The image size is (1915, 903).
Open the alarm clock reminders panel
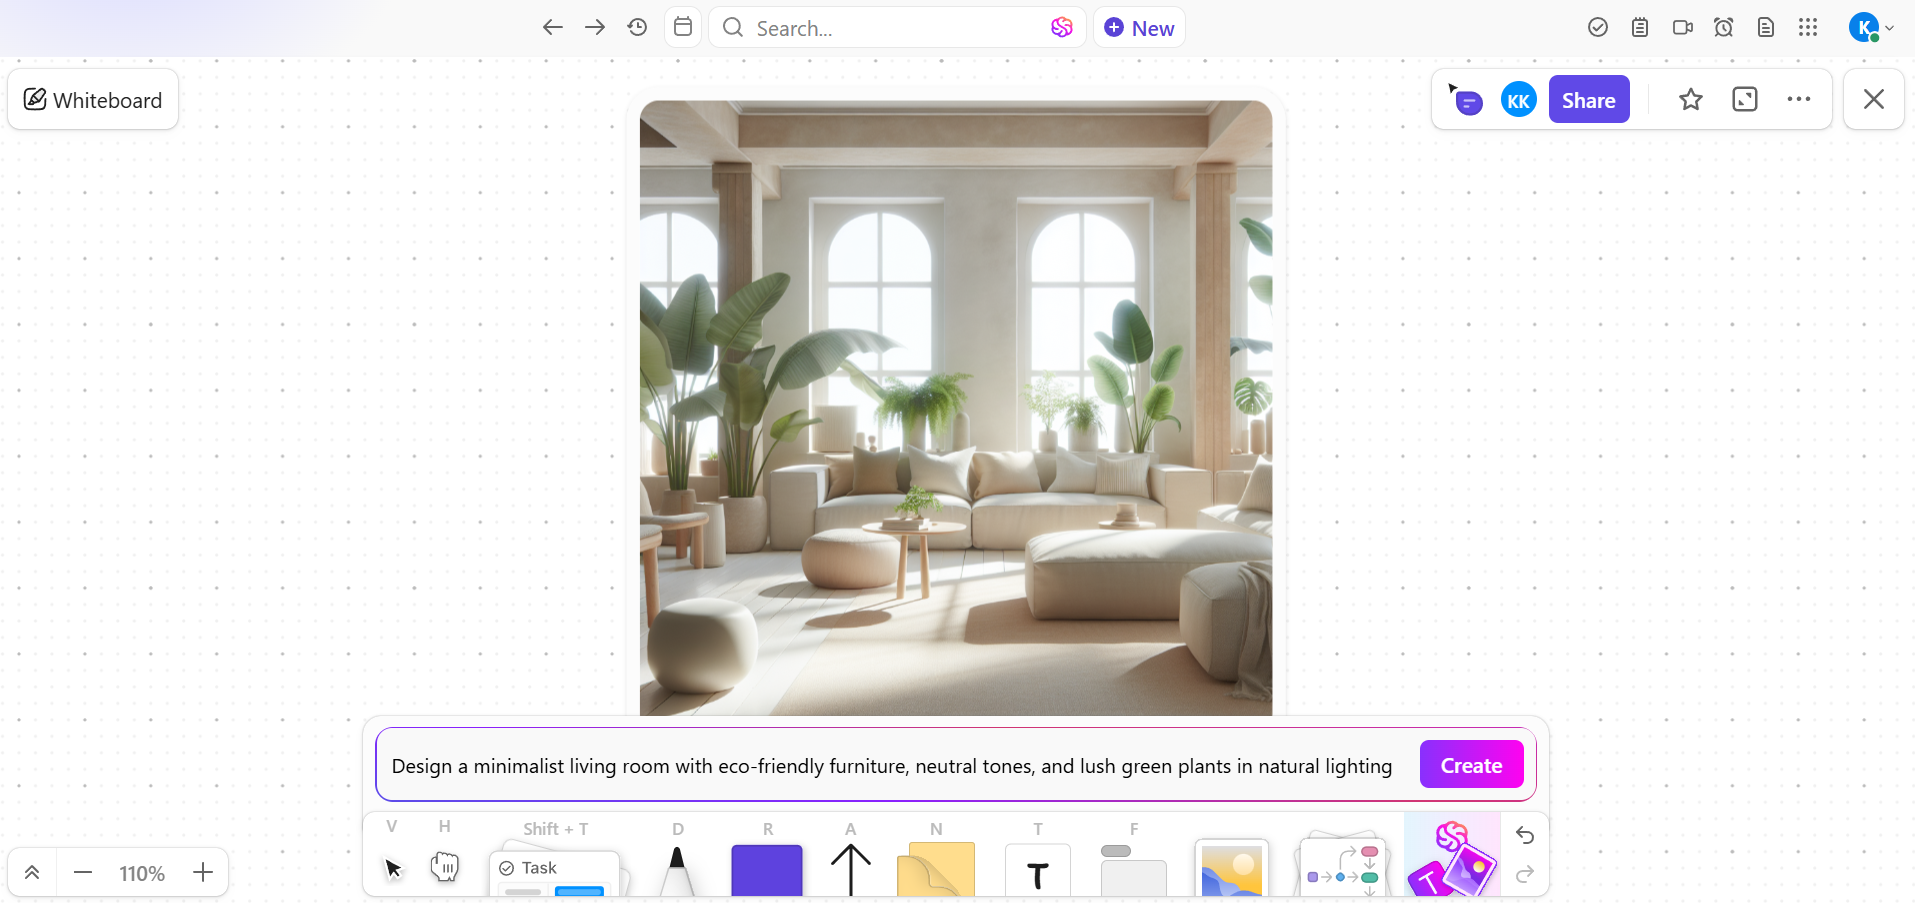[x=1724, y=27]
